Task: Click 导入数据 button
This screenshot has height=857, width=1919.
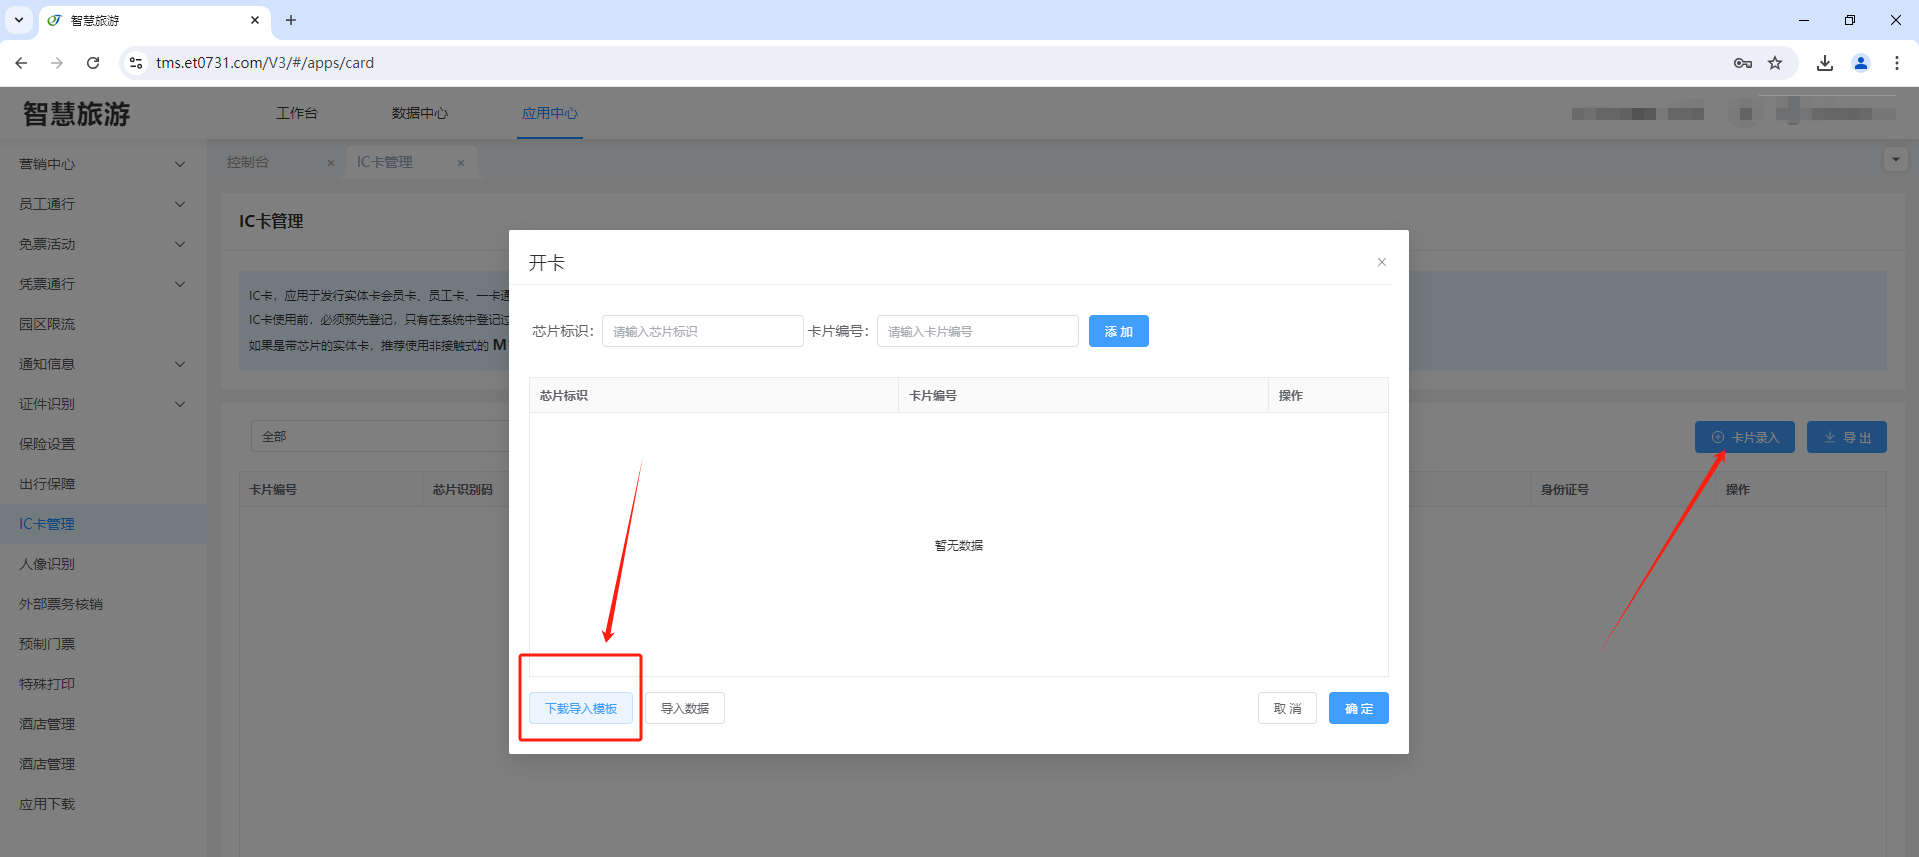Action: coord(685,709)
